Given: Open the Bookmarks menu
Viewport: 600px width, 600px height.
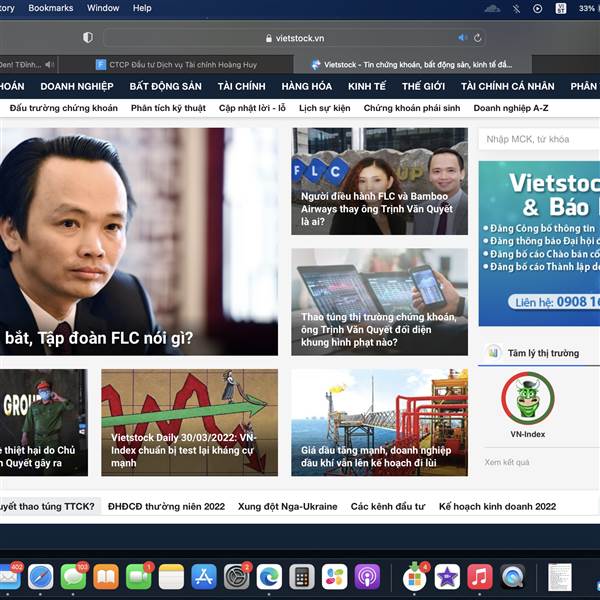Looking at the screenshot, I should (x=51, y=8).
